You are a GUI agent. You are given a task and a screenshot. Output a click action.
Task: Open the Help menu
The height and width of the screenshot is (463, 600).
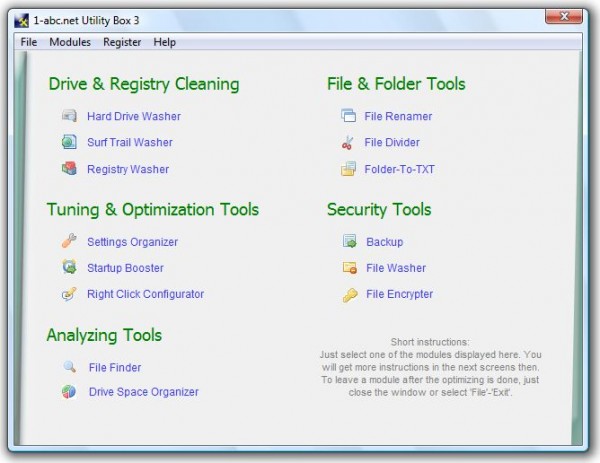(x=165, y=42)
